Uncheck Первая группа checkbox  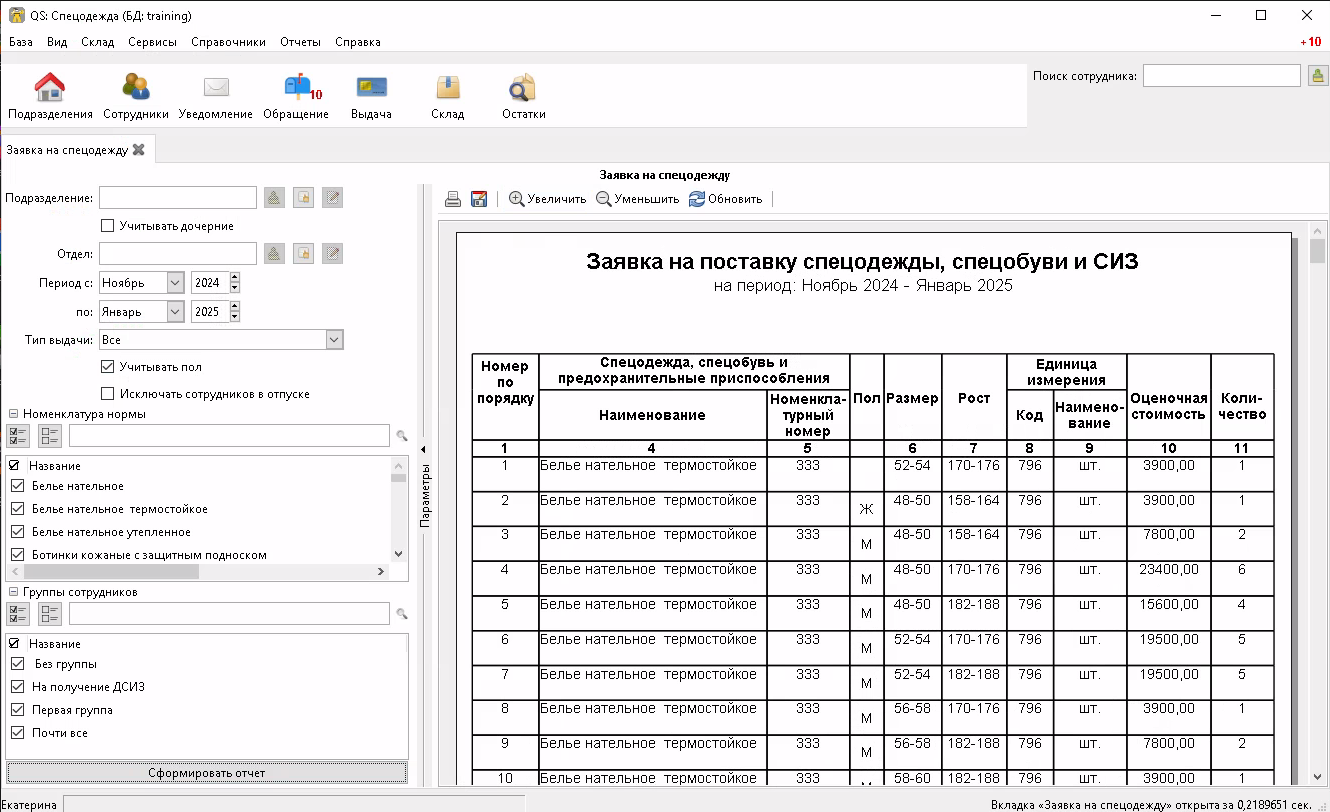click(17, 710)
